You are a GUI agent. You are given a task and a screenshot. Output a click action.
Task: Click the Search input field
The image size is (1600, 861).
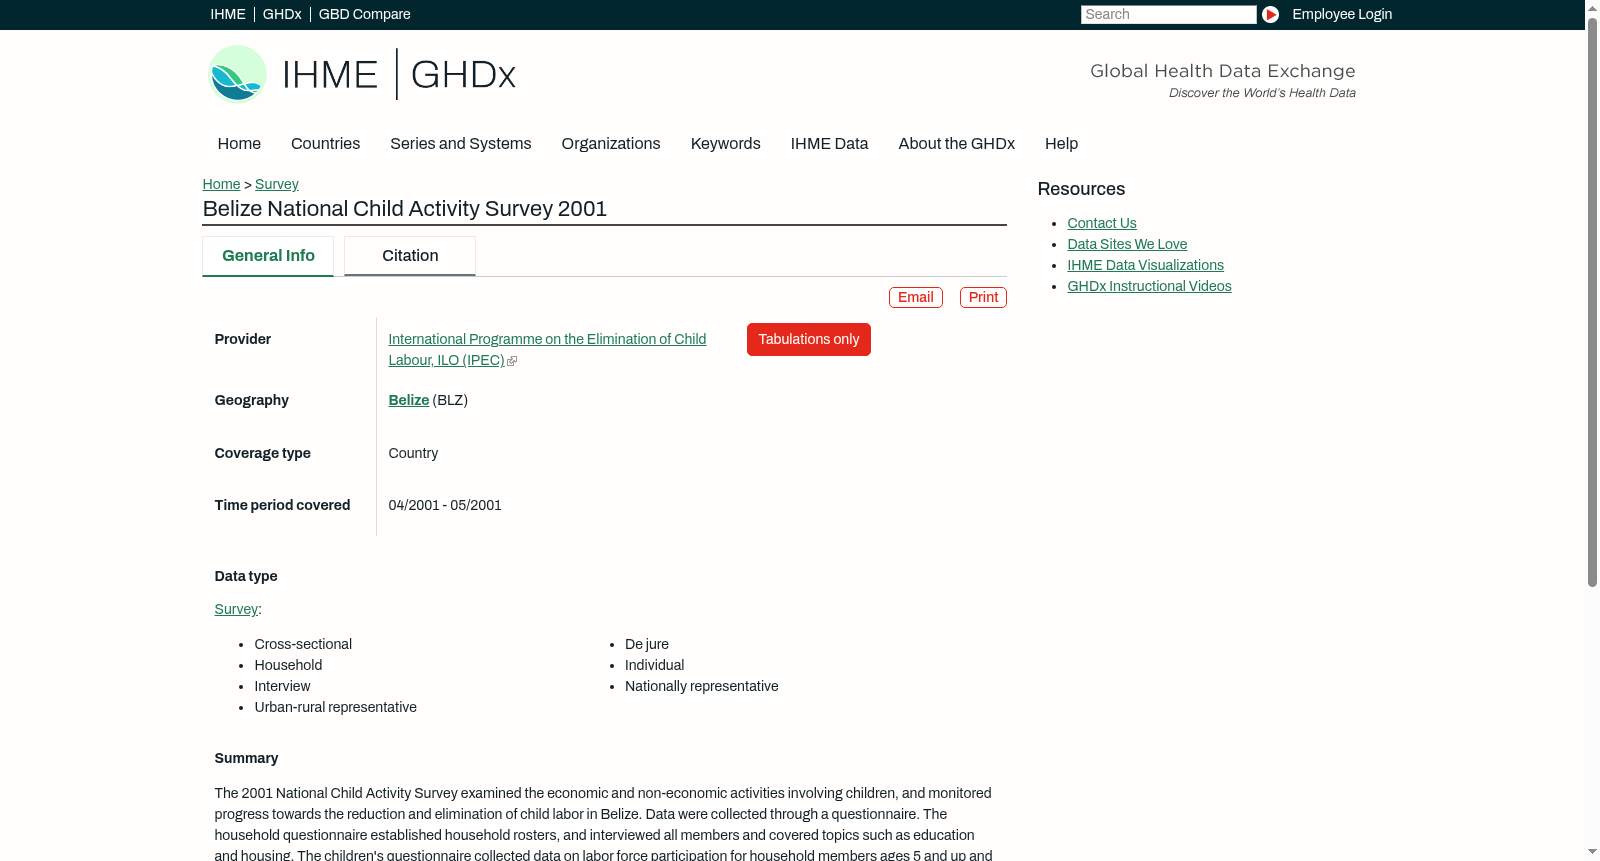(x=1169, y=14)
